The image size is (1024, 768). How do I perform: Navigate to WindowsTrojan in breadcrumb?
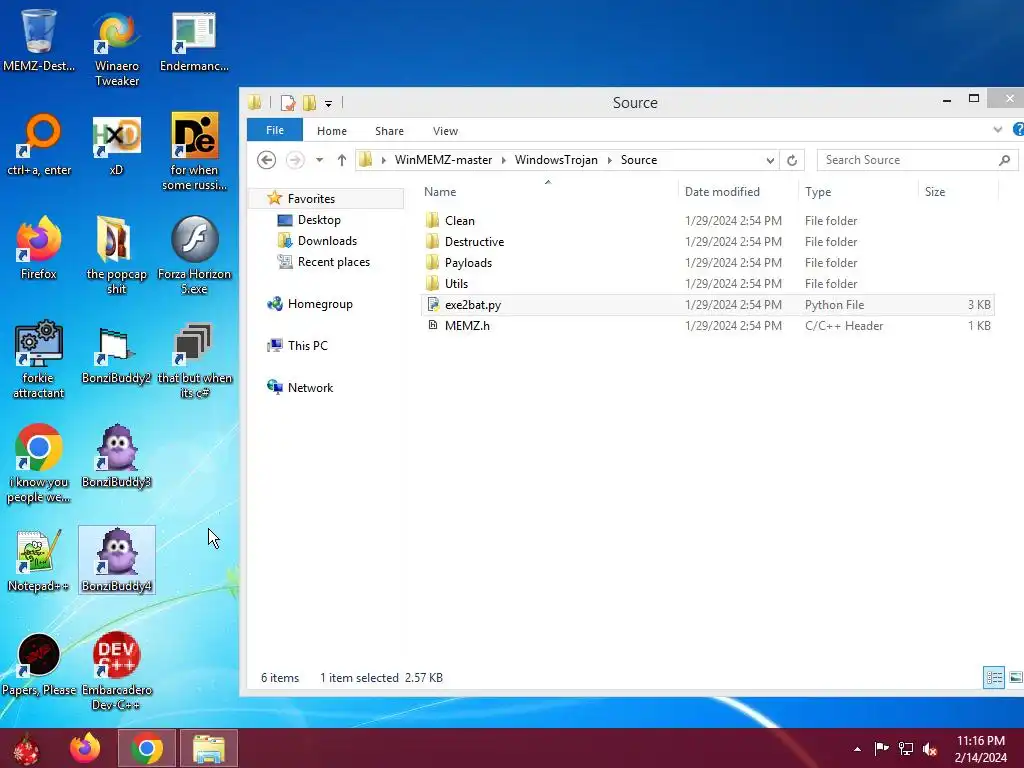click(556, 160)
